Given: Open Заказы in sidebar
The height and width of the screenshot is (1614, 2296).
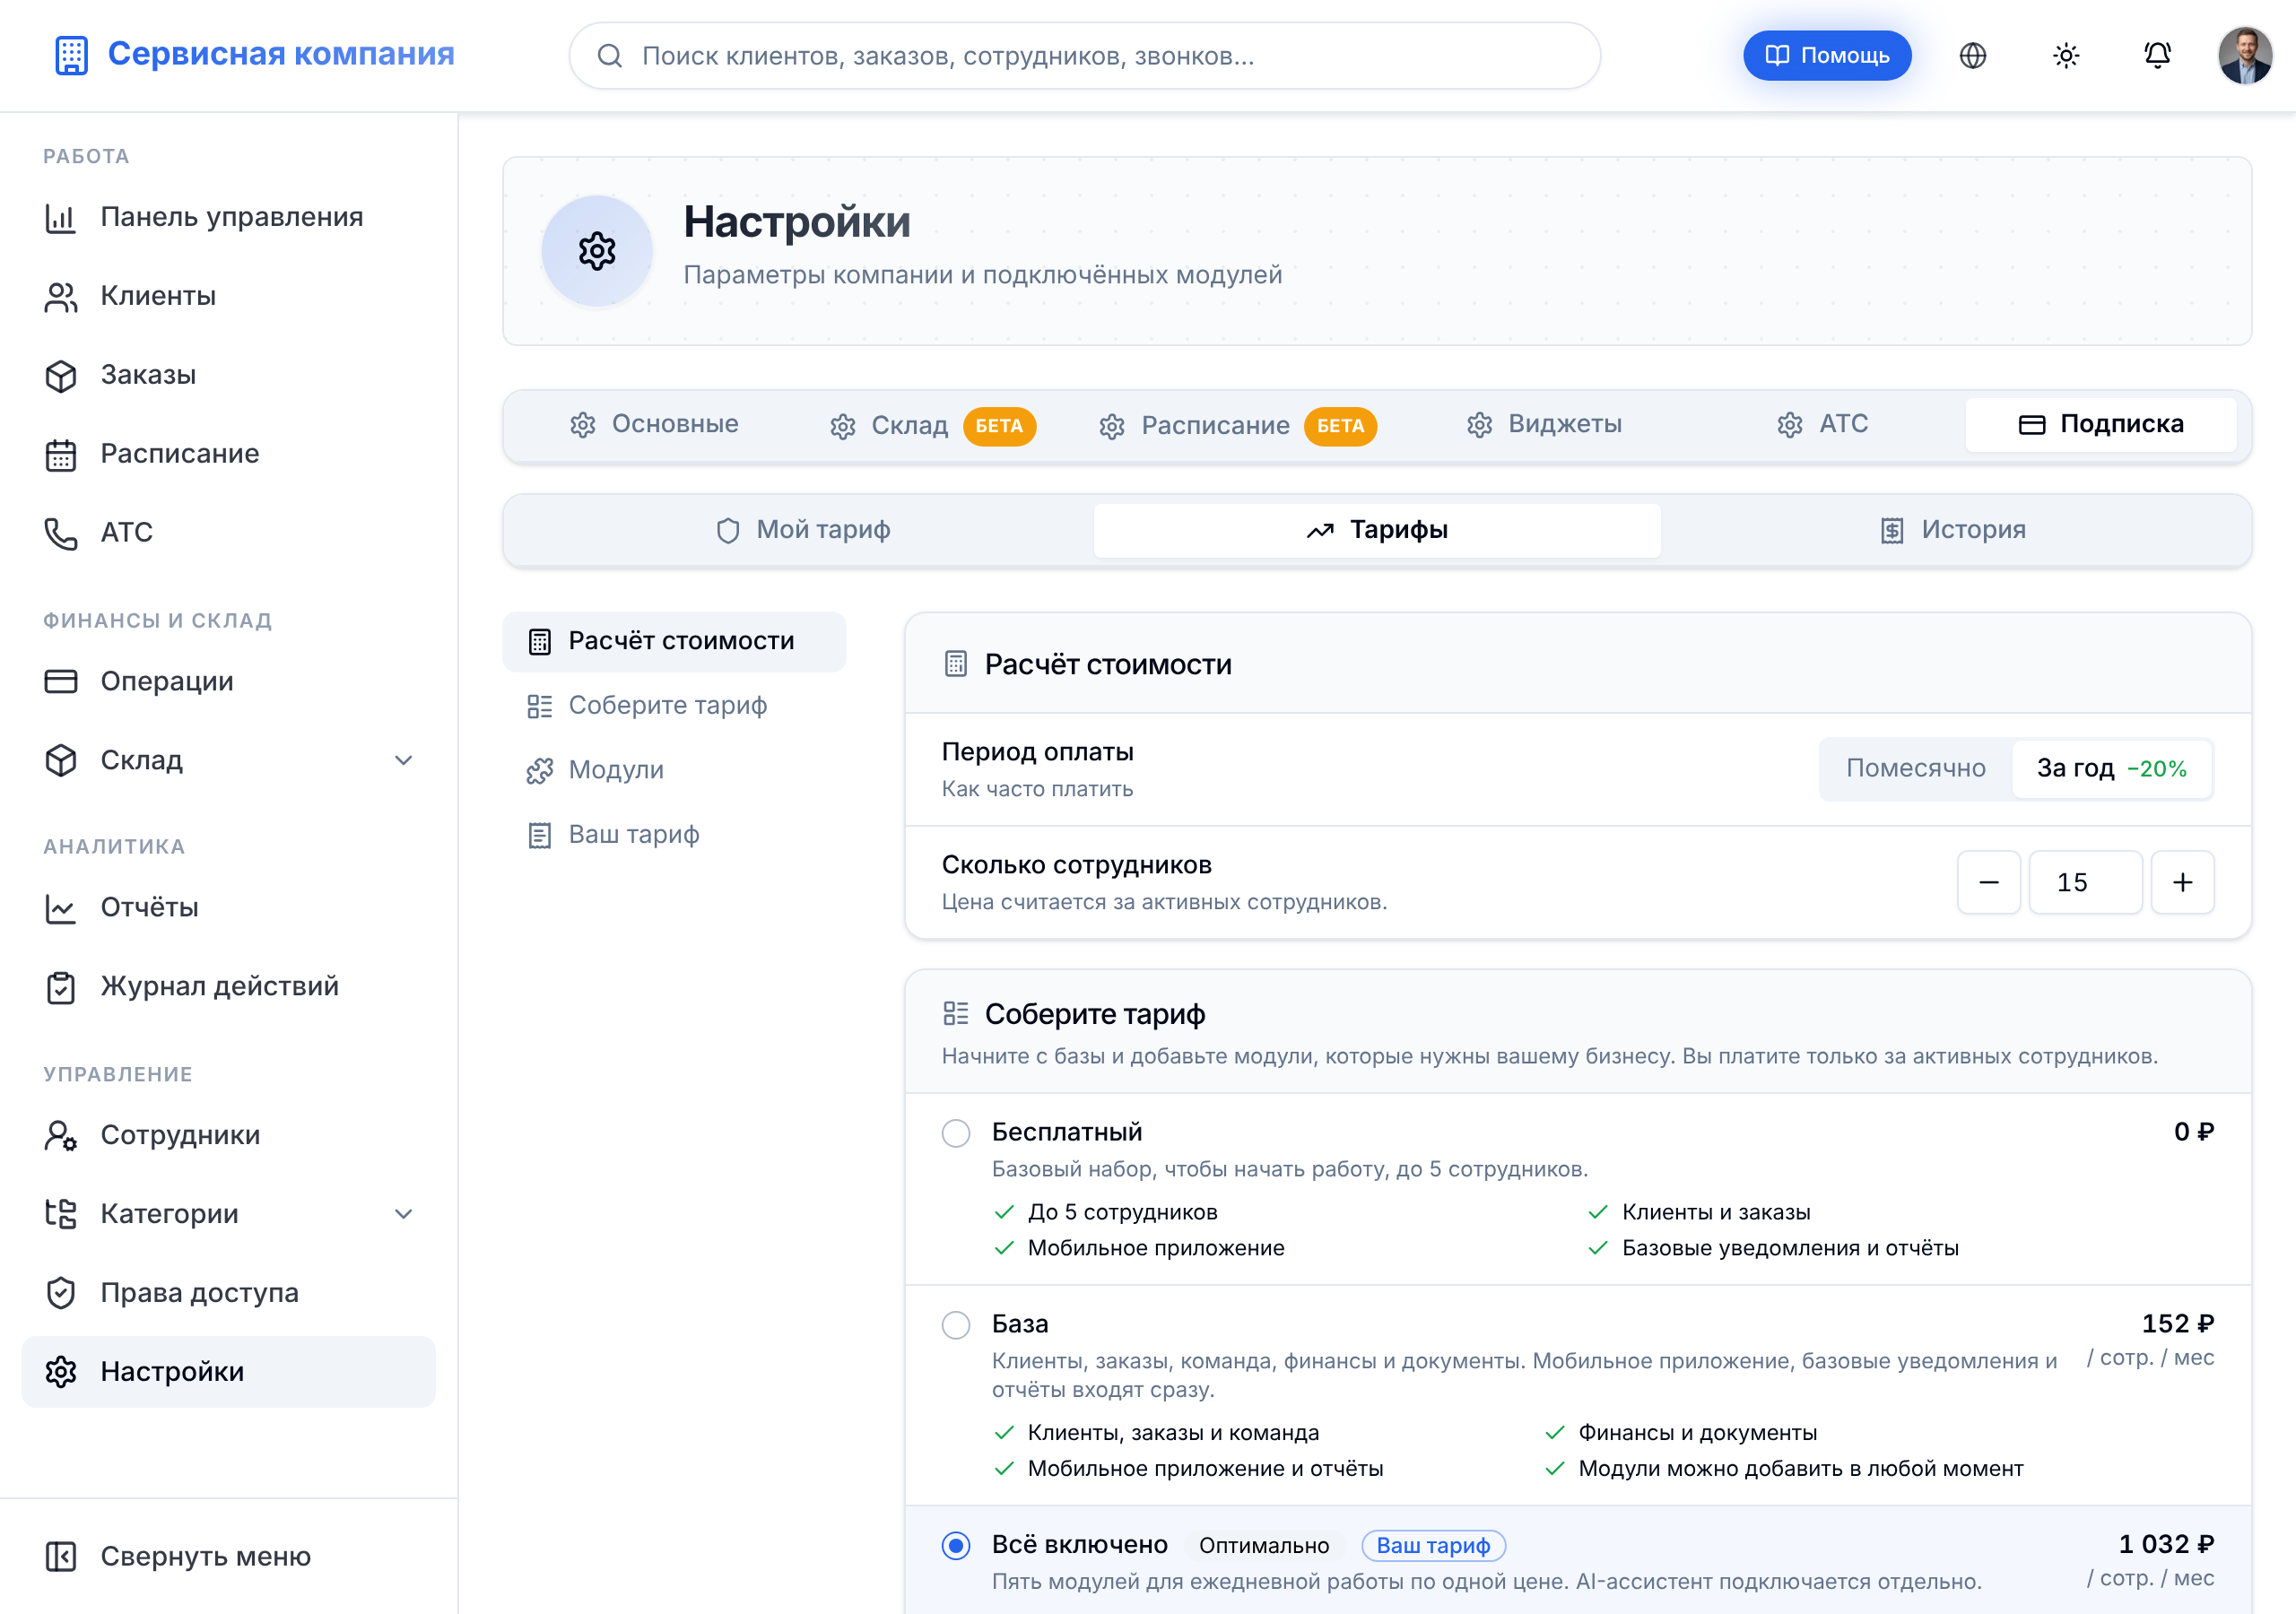Looking at the screenshot, I should [229, 375].
